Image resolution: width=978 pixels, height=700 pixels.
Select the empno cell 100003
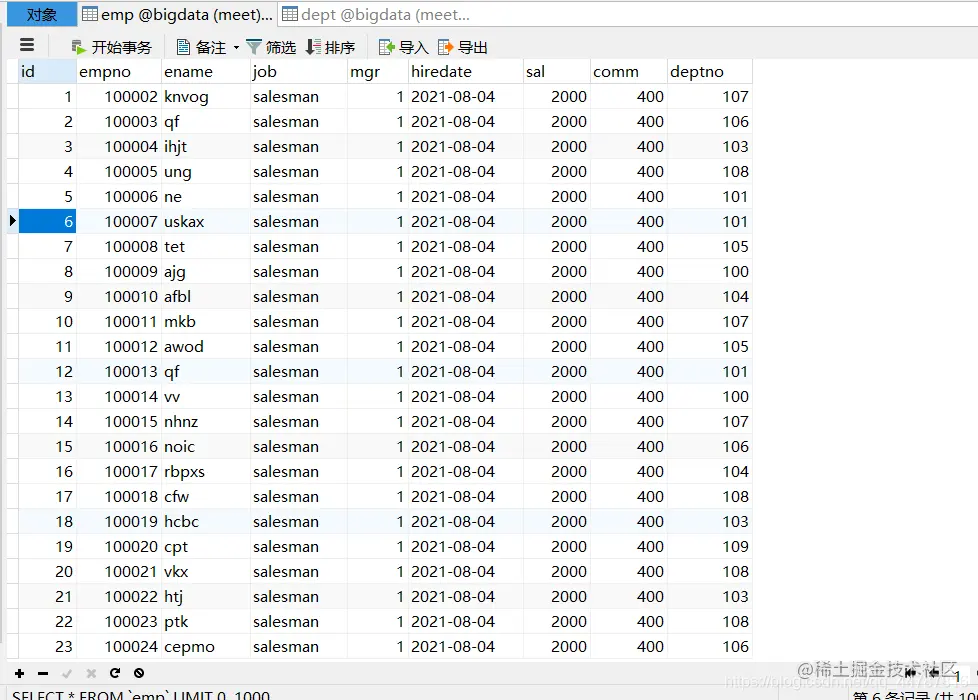tap(119, 122)
